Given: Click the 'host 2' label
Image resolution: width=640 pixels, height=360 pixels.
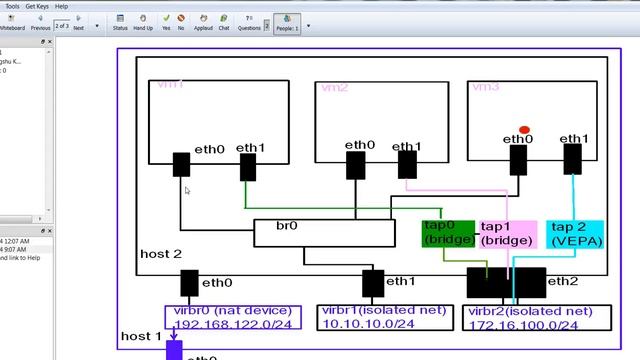Looking at the screenshot, I should 161,254.
